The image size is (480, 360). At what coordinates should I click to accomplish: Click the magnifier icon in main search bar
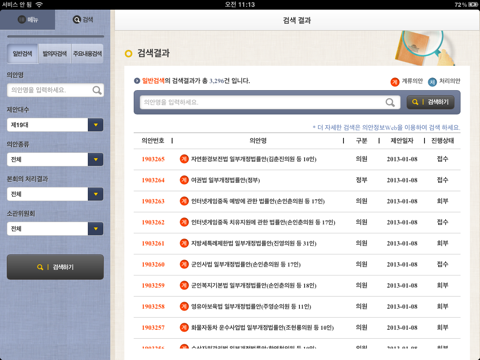pyautogui.click(x=390, y=102)
